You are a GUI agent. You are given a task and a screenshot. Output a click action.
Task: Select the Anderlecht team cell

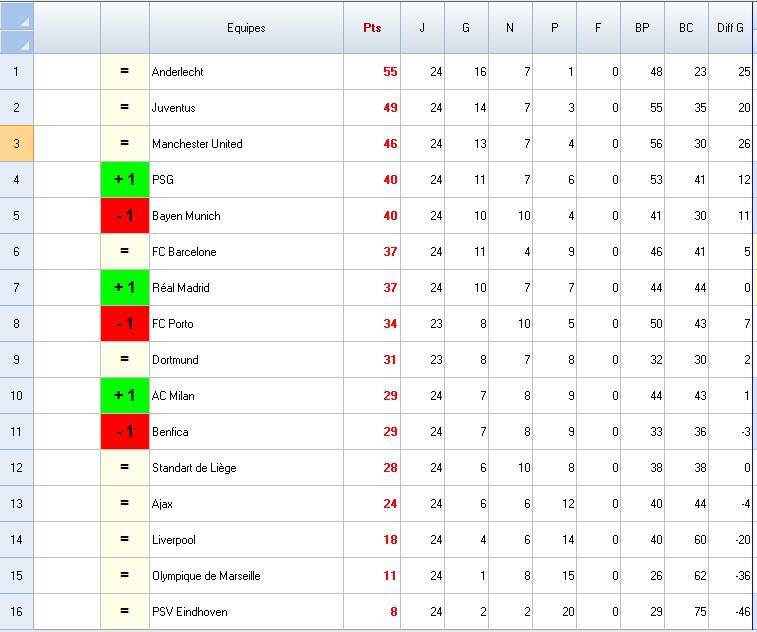click(x=245, y=72)
